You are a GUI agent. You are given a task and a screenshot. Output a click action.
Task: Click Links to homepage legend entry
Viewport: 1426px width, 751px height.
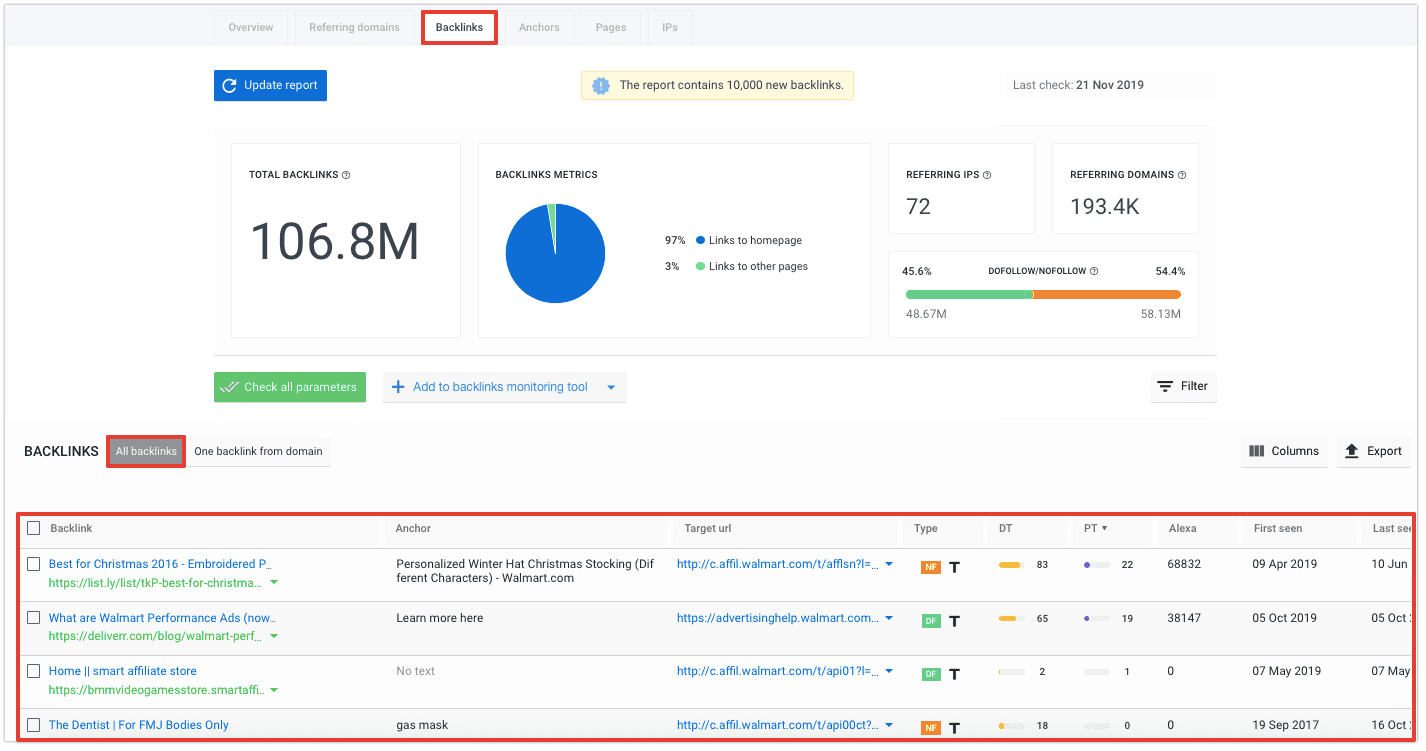point(749,241)
